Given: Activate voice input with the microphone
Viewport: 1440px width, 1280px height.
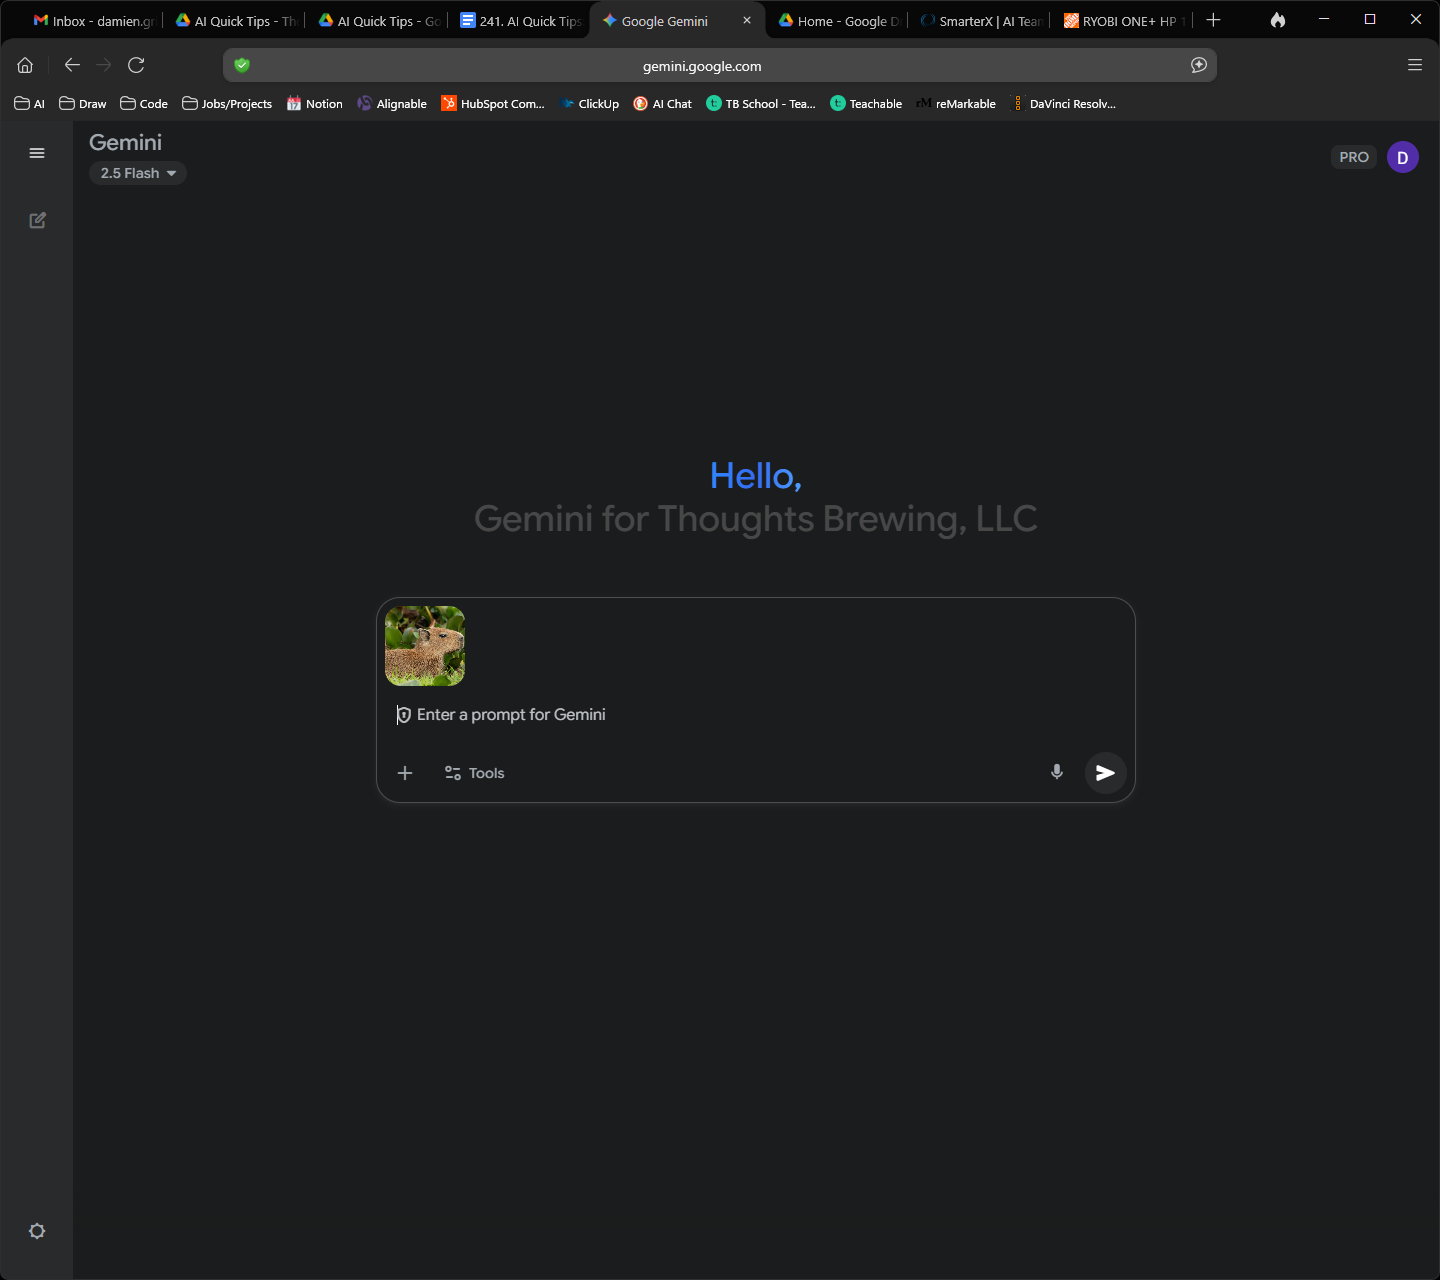Looking at the screenshot, I should click(1056, 772).
